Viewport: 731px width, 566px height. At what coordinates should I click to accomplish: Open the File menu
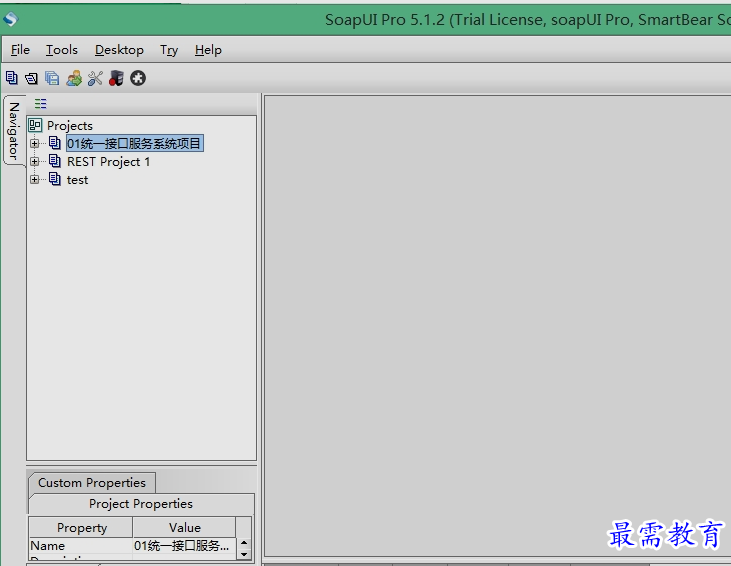[20, 50]
